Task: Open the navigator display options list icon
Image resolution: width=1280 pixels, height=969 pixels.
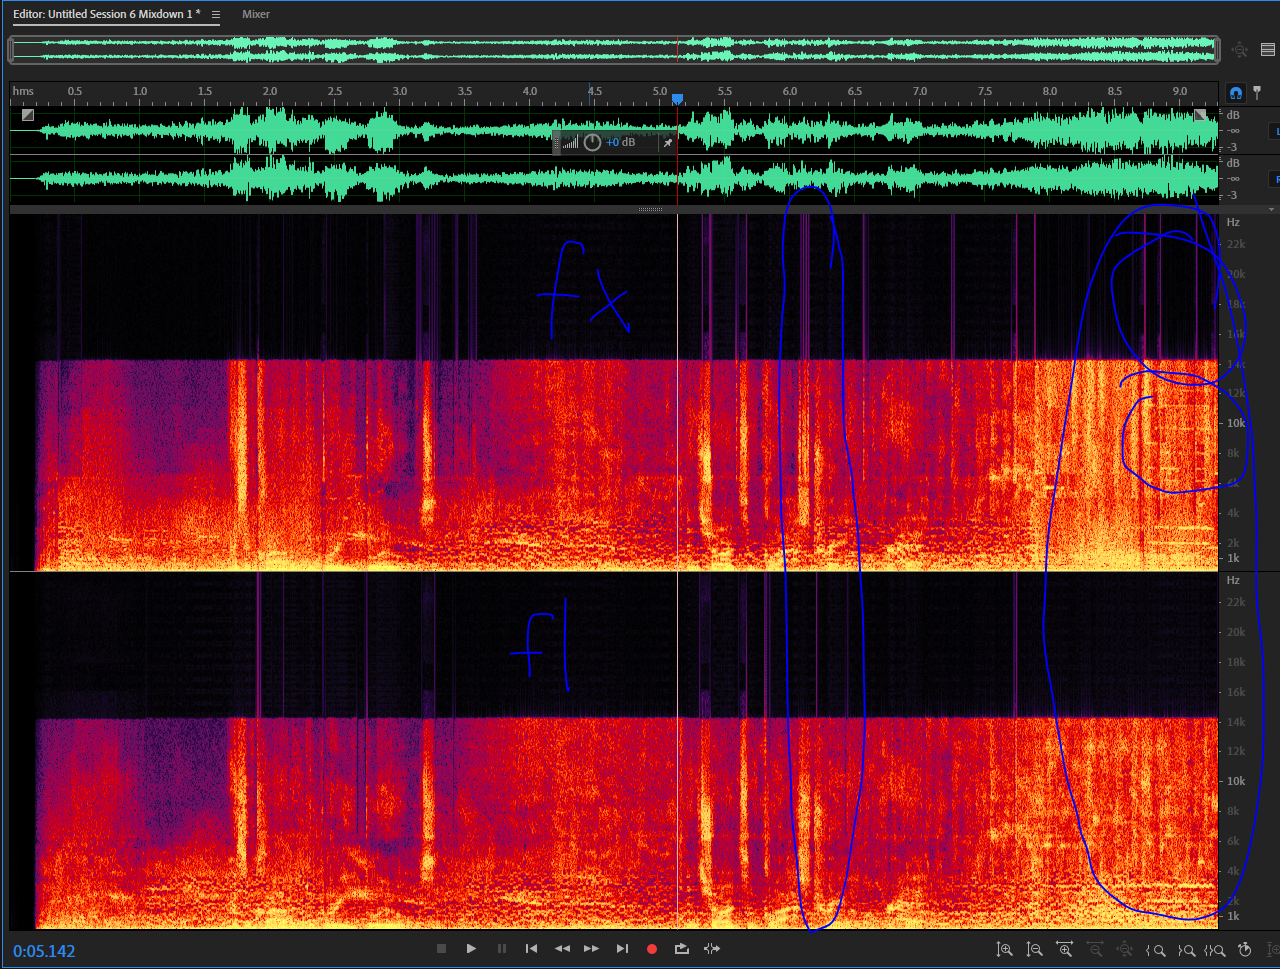Action: tap(1268, 50)
